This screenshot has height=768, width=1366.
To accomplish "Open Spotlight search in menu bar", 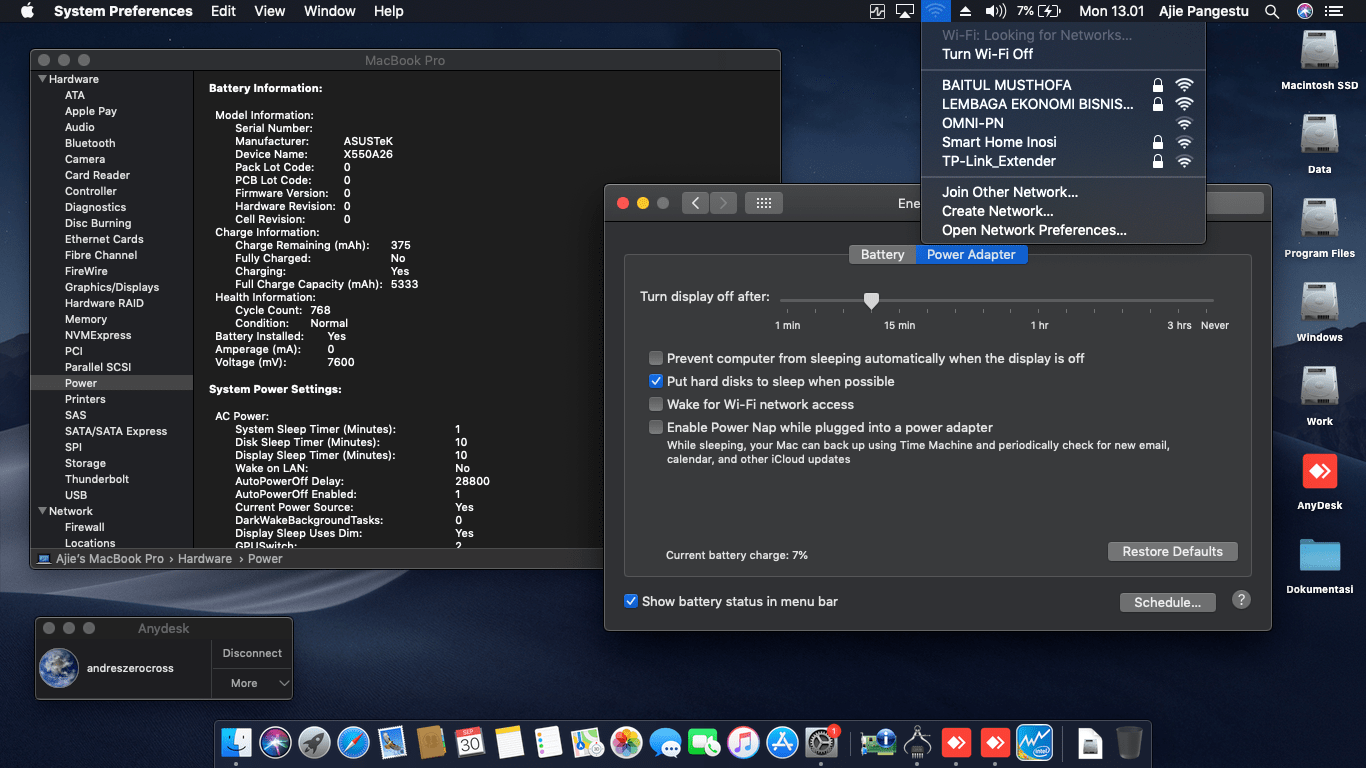I will point(1272,11).
